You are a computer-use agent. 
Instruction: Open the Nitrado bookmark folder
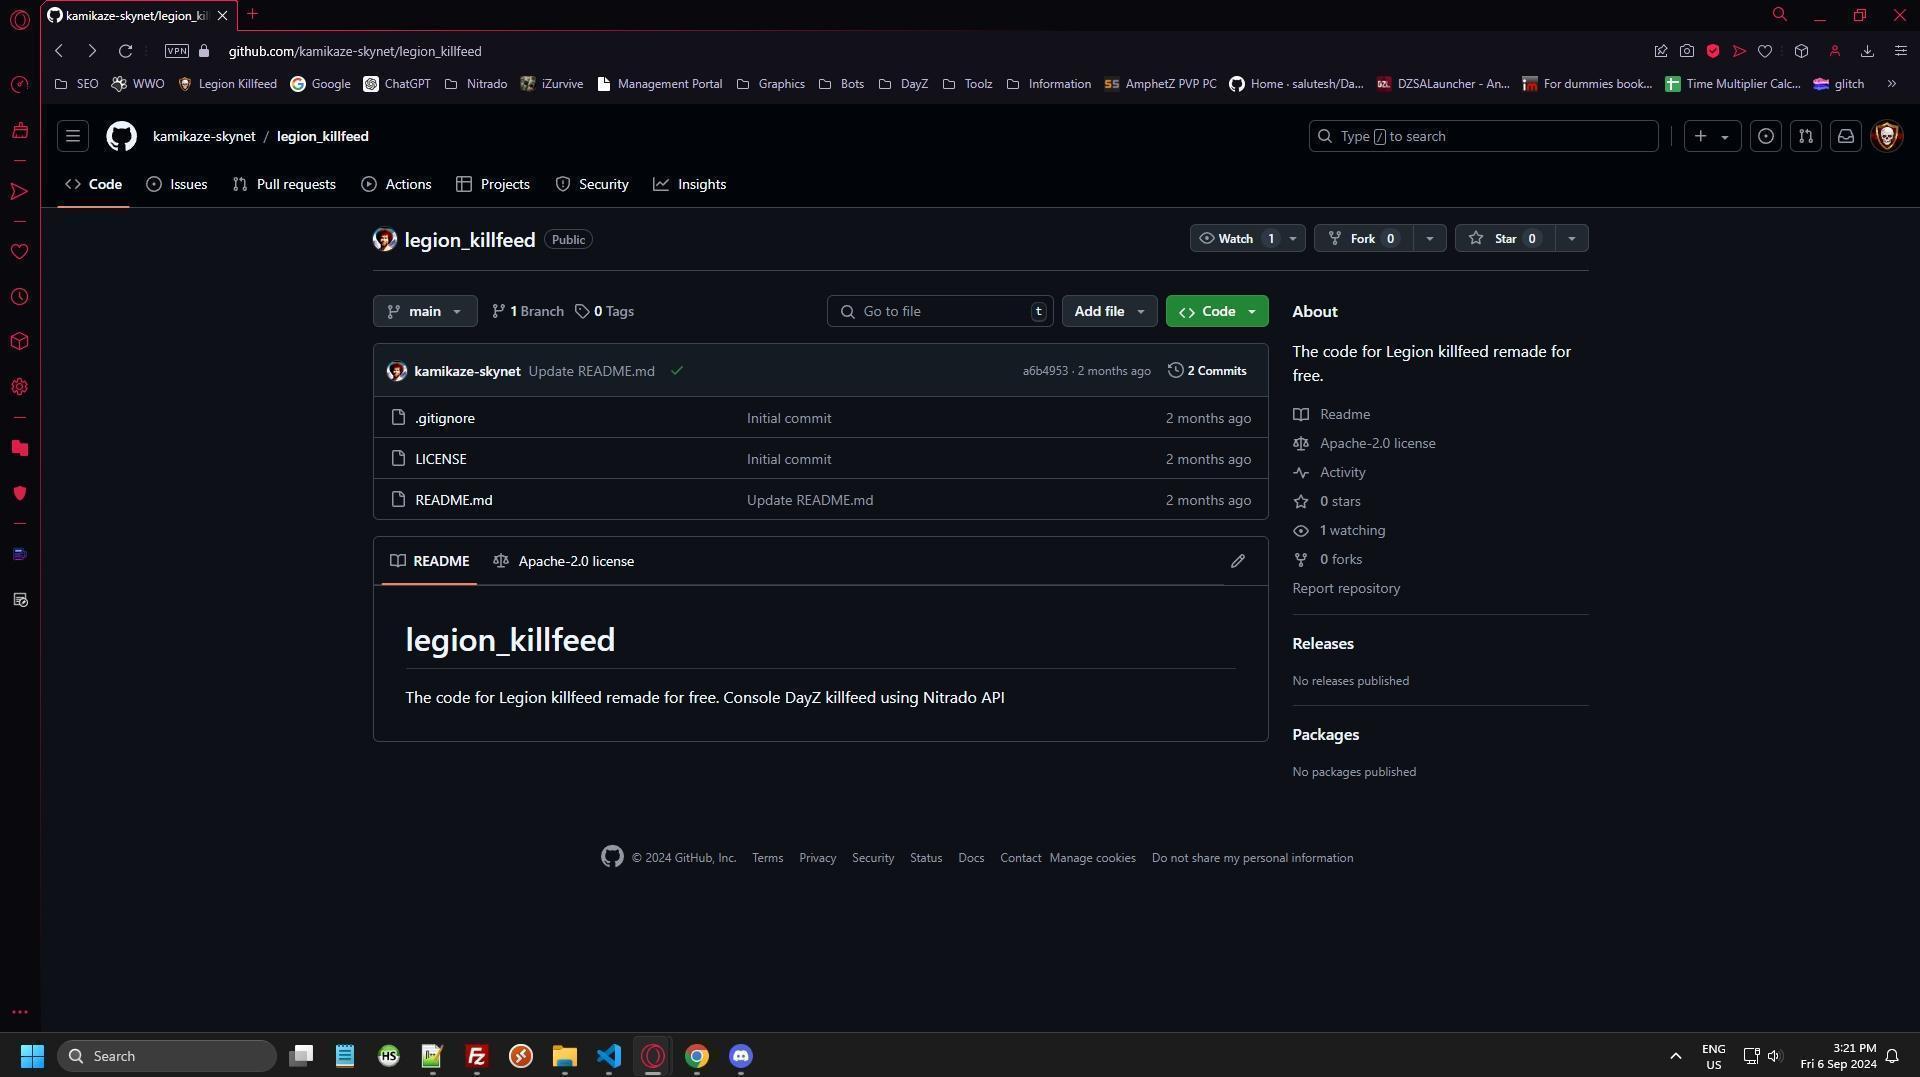click(476, 84)
